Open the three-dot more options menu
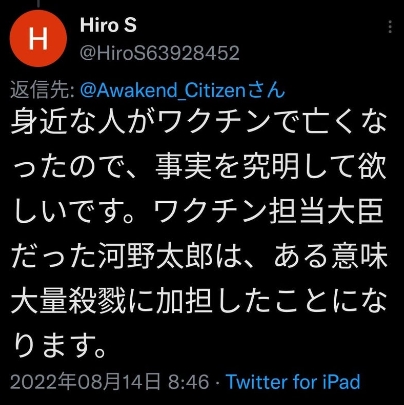The image size is (404, 405). tap(390, 27)
